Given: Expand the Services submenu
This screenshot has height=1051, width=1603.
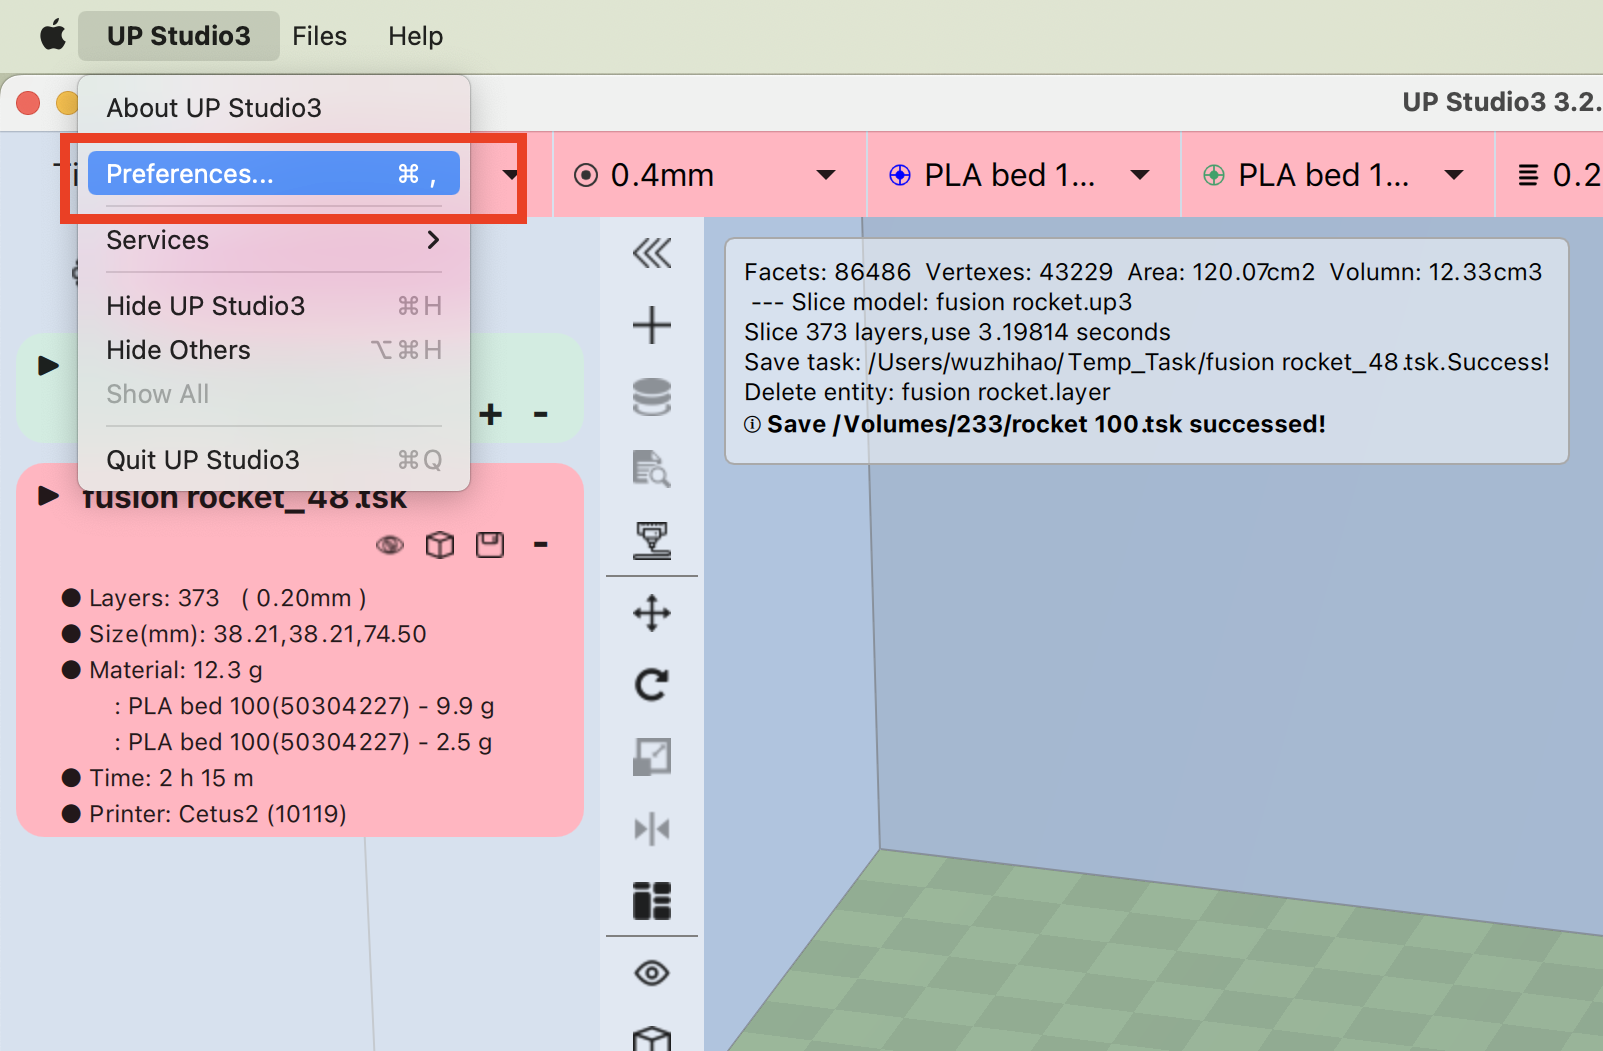Looking at the screenshot, I should coord(273,240).
